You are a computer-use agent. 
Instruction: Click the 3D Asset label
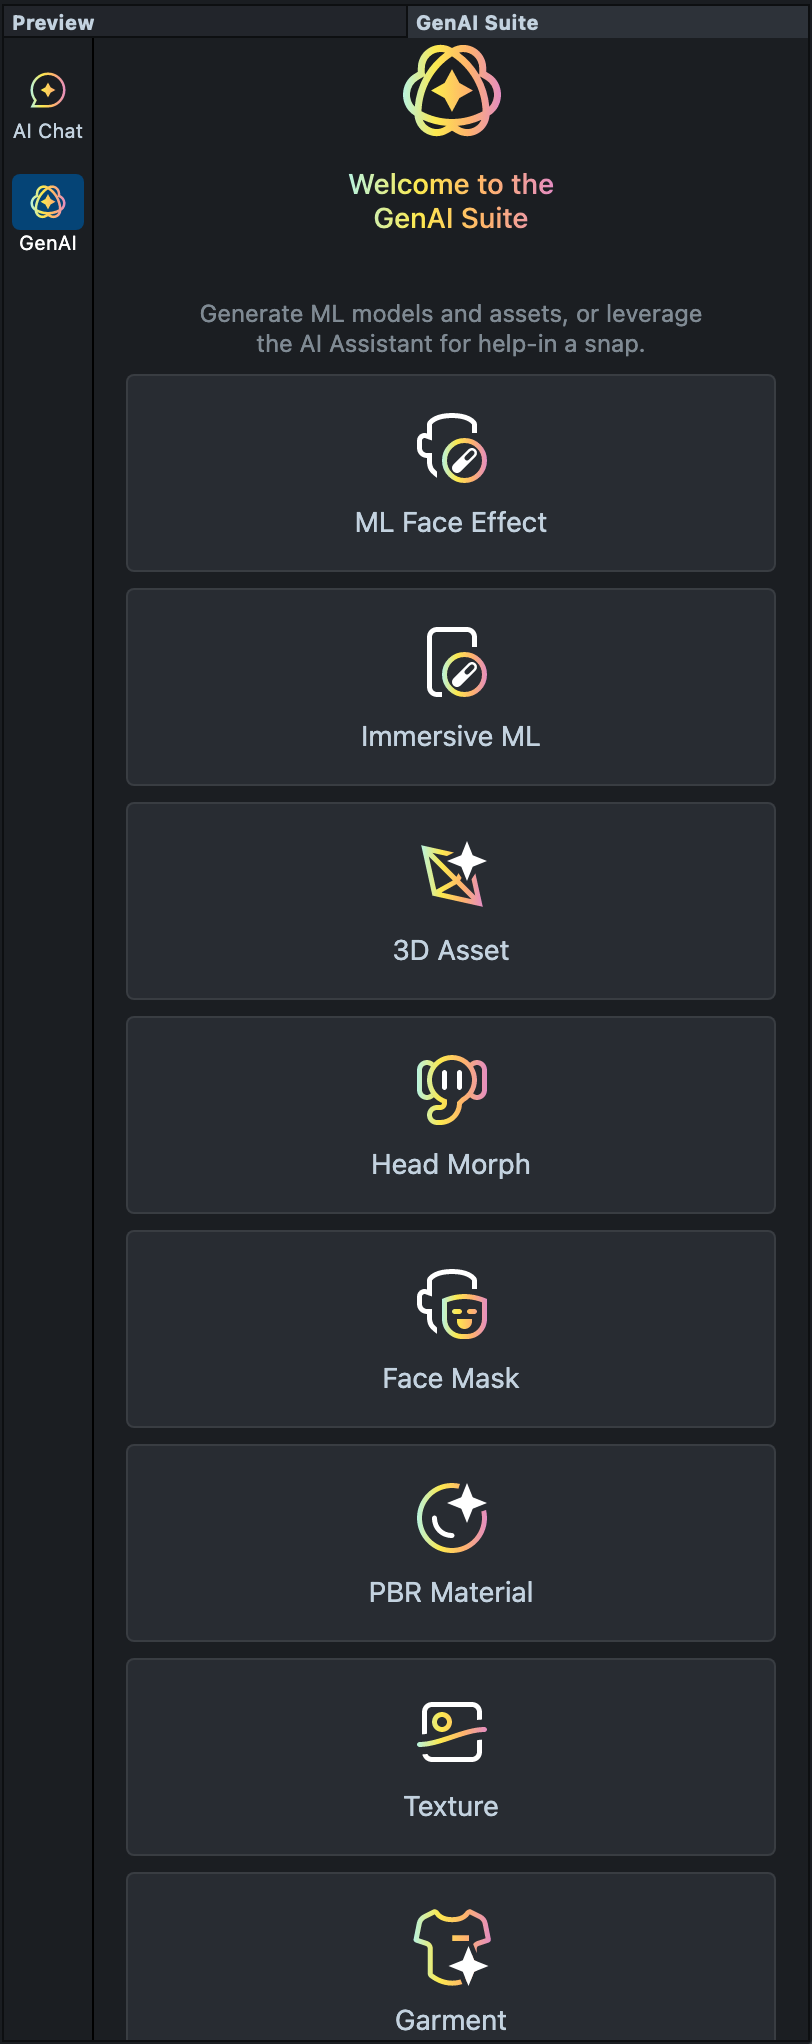(451, 951)
